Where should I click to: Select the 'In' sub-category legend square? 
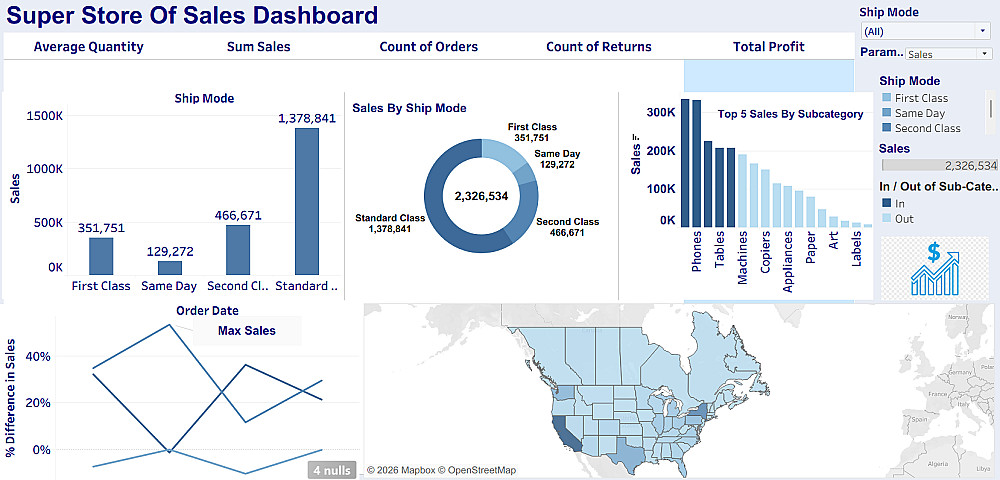(x=886, y=203)
